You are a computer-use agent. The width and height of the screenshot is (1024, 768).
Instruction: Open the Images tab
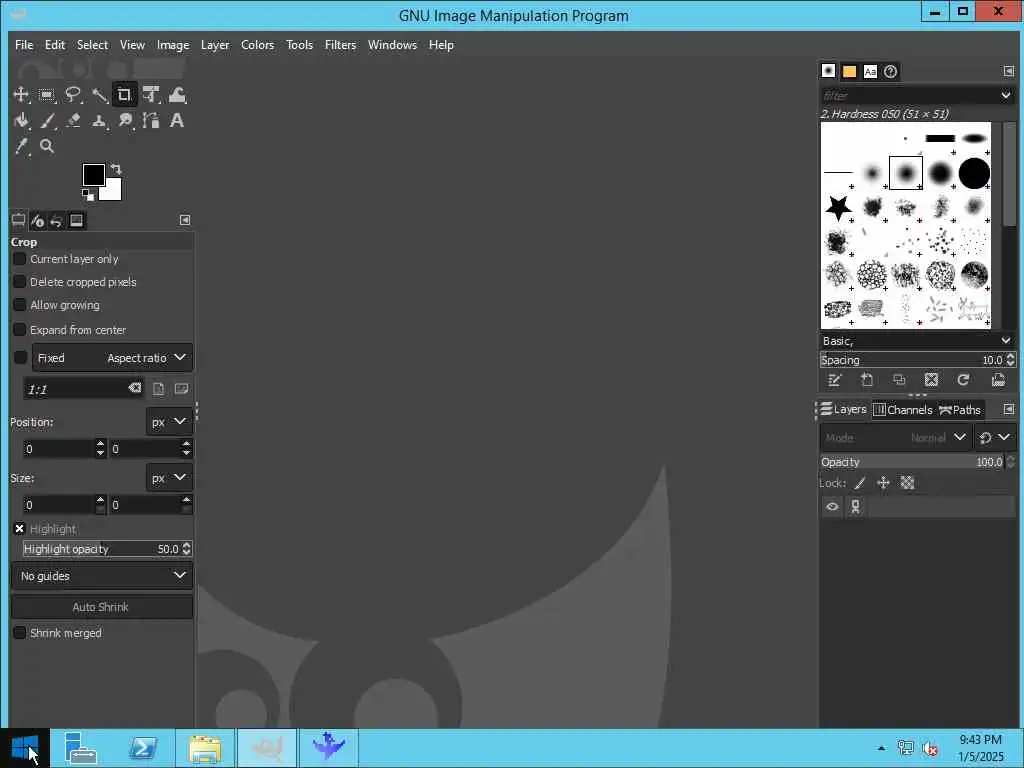(76, 220)
